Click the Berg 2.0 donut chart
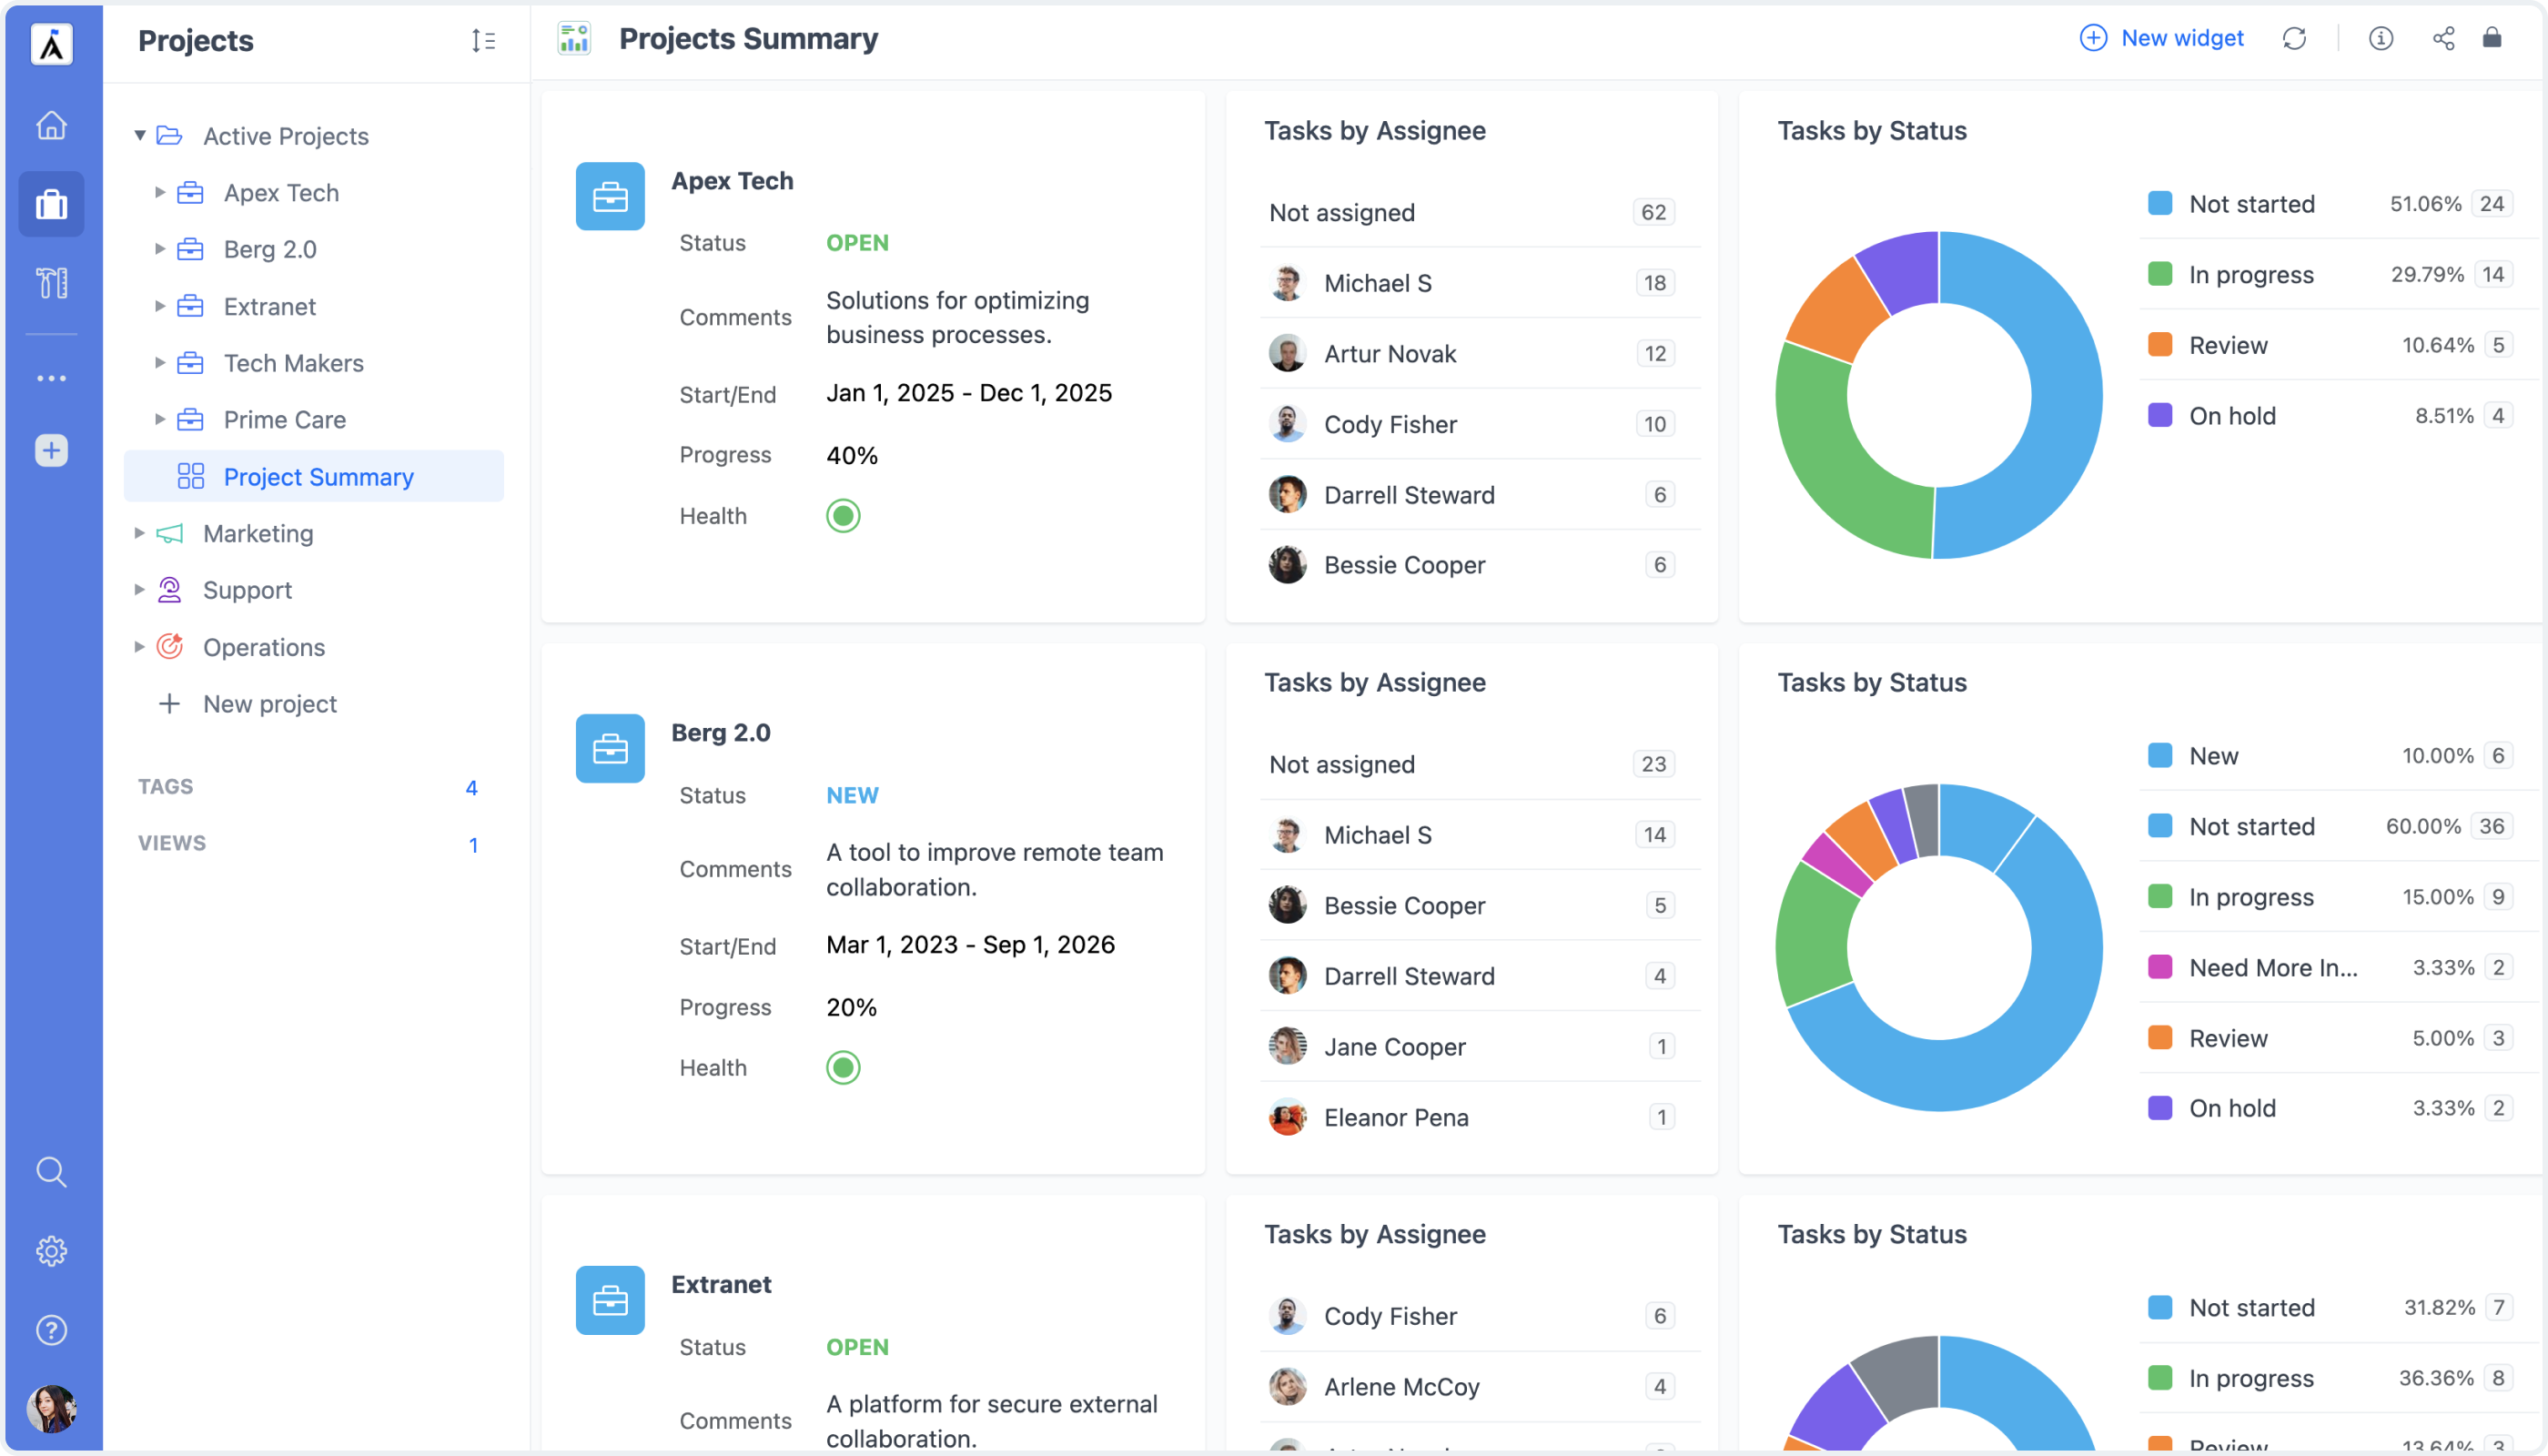 point(1939,947)
